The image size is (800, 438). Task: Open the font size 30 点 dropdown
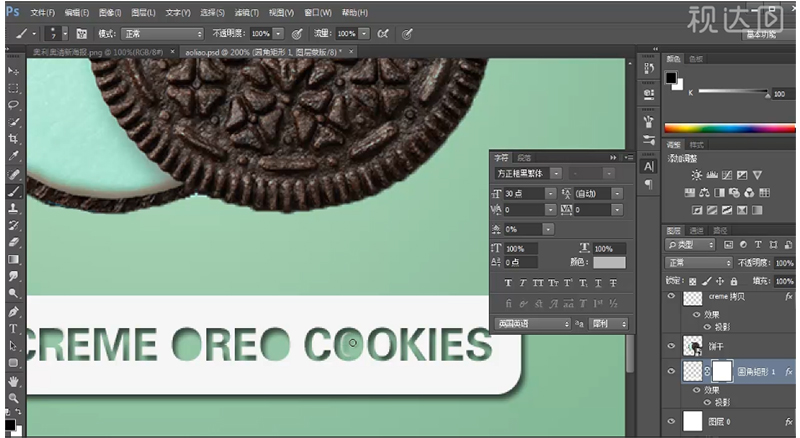(550, 193)
